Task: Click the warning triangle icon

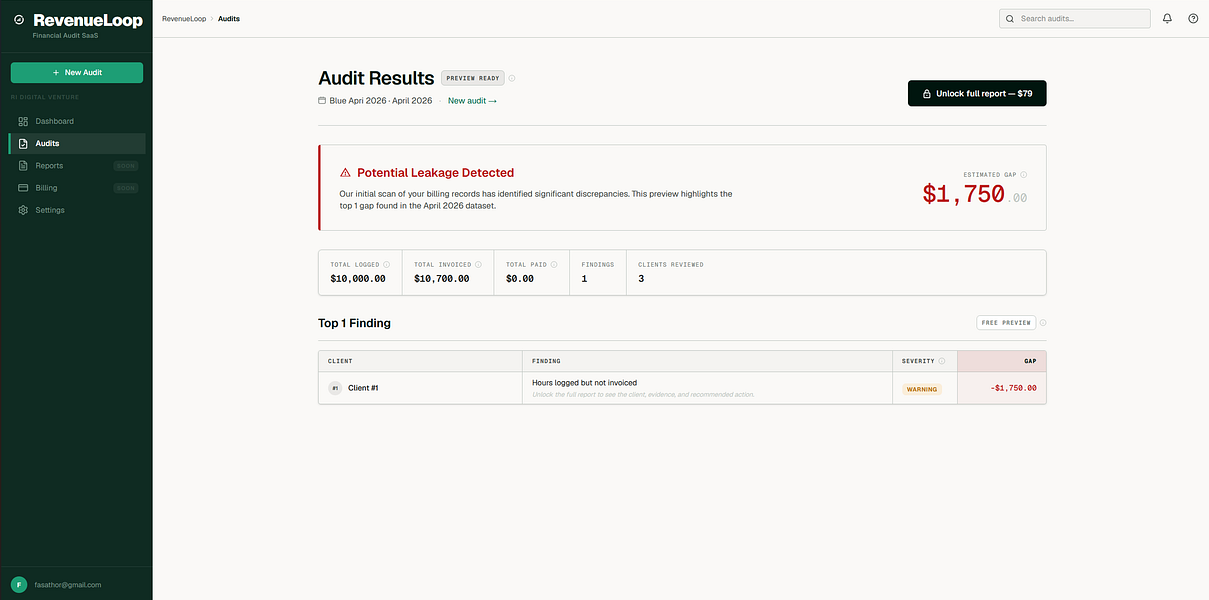Action: pos(345,173)
